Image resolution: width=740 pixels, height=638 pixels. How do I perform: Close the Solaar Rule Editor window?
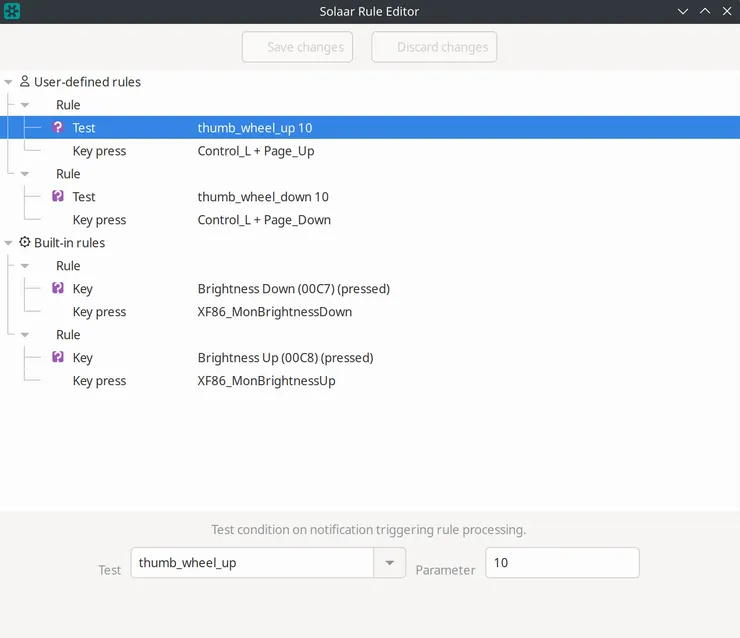tap(727, 11)
